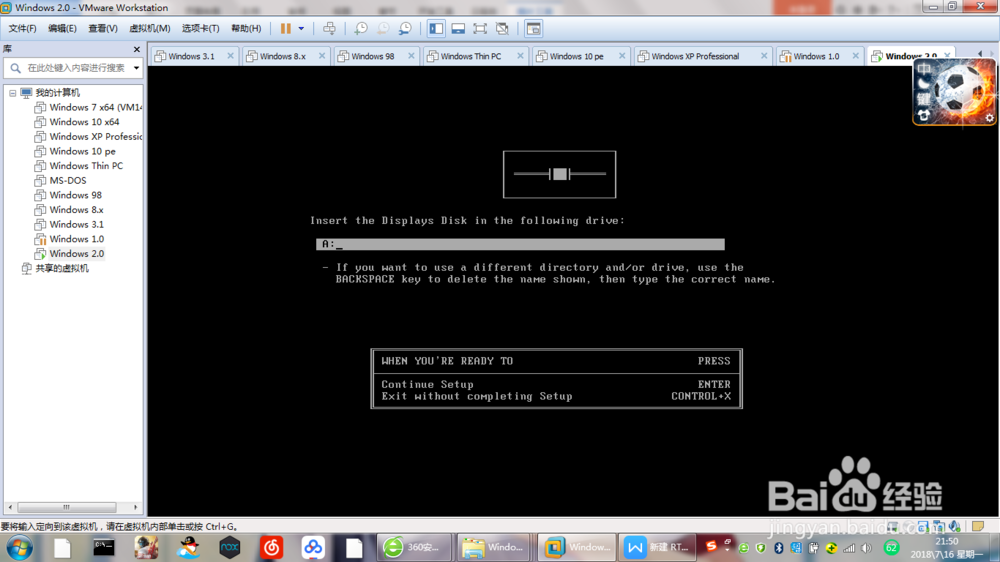This screenshot has width=1000, height=562.
Task: Toggle the console view icon
Action: click(533, 29)
